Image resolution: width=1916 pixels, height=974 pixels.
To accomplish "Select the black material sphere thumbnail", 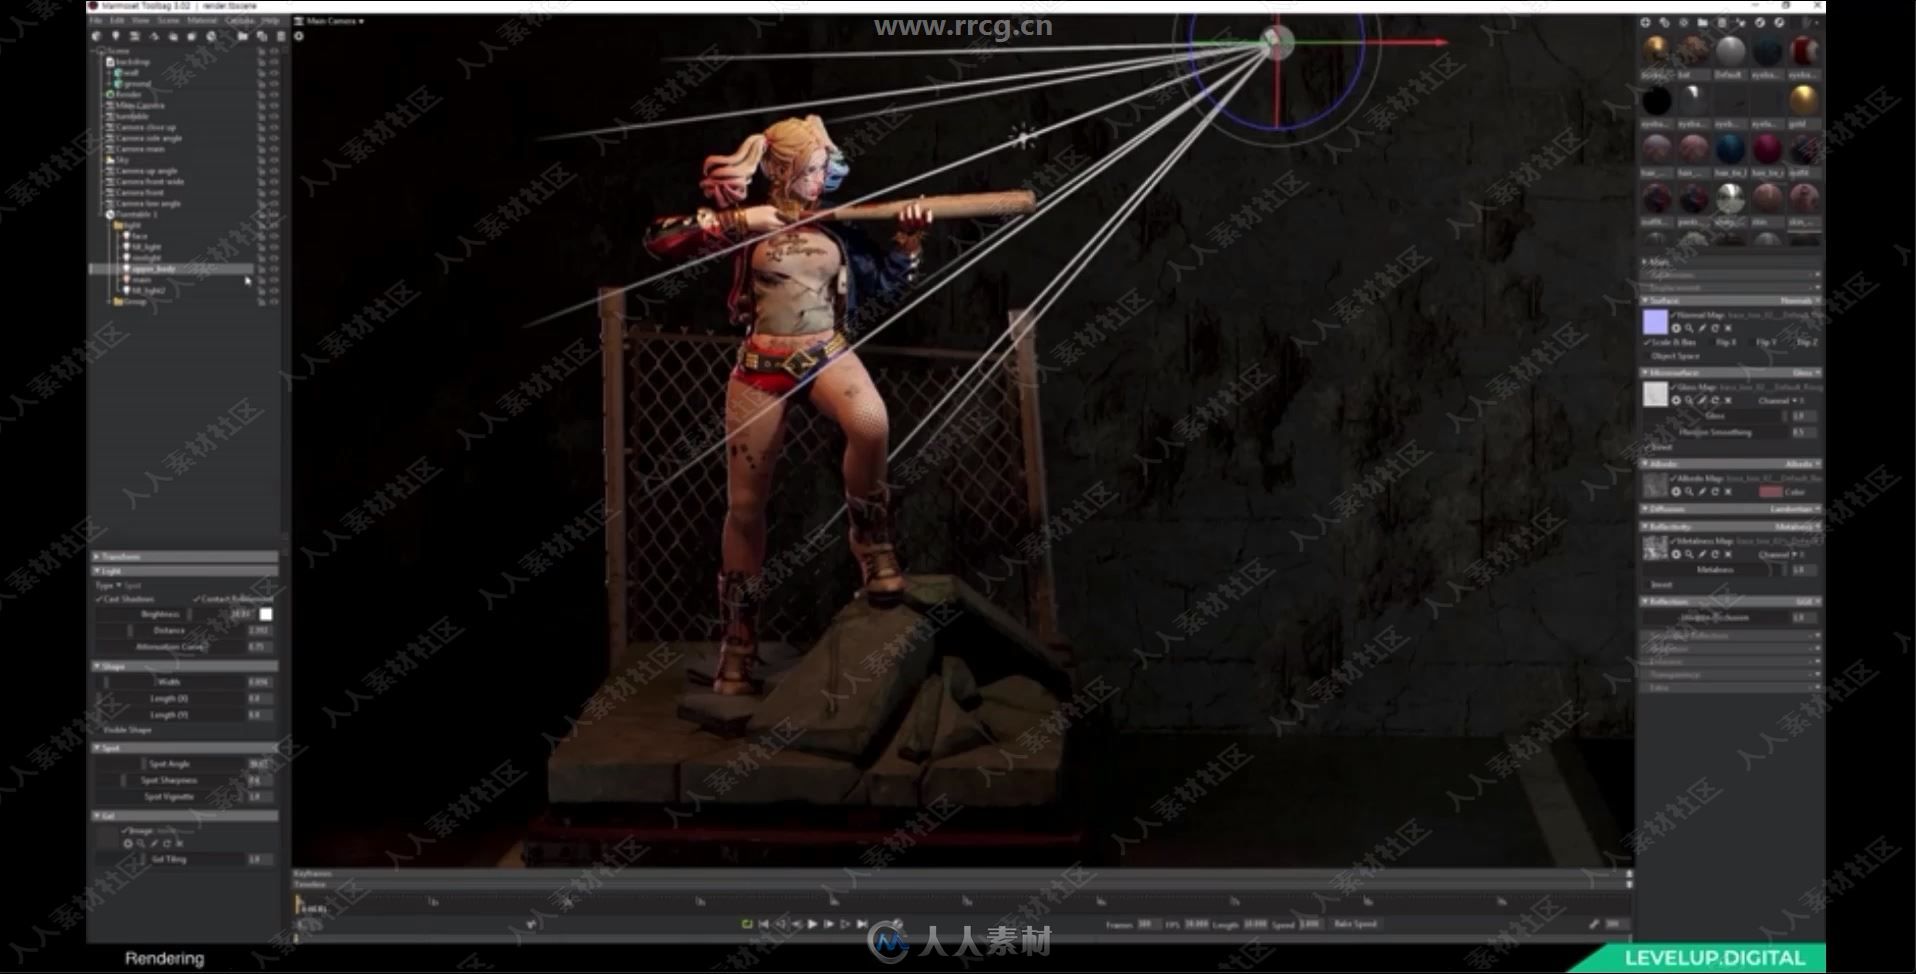I will (1657, 100).
